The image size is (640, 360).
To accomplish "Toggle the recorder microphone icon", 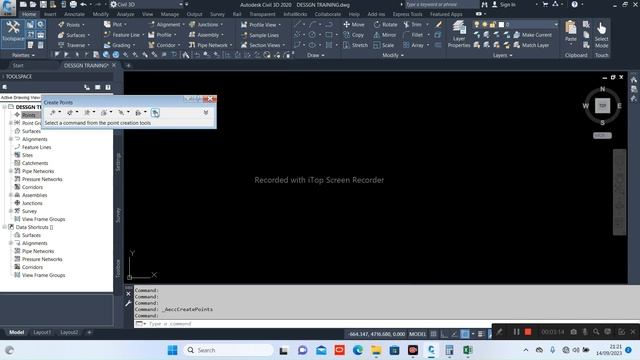I will pyautogui.click(x=584, y=332).
